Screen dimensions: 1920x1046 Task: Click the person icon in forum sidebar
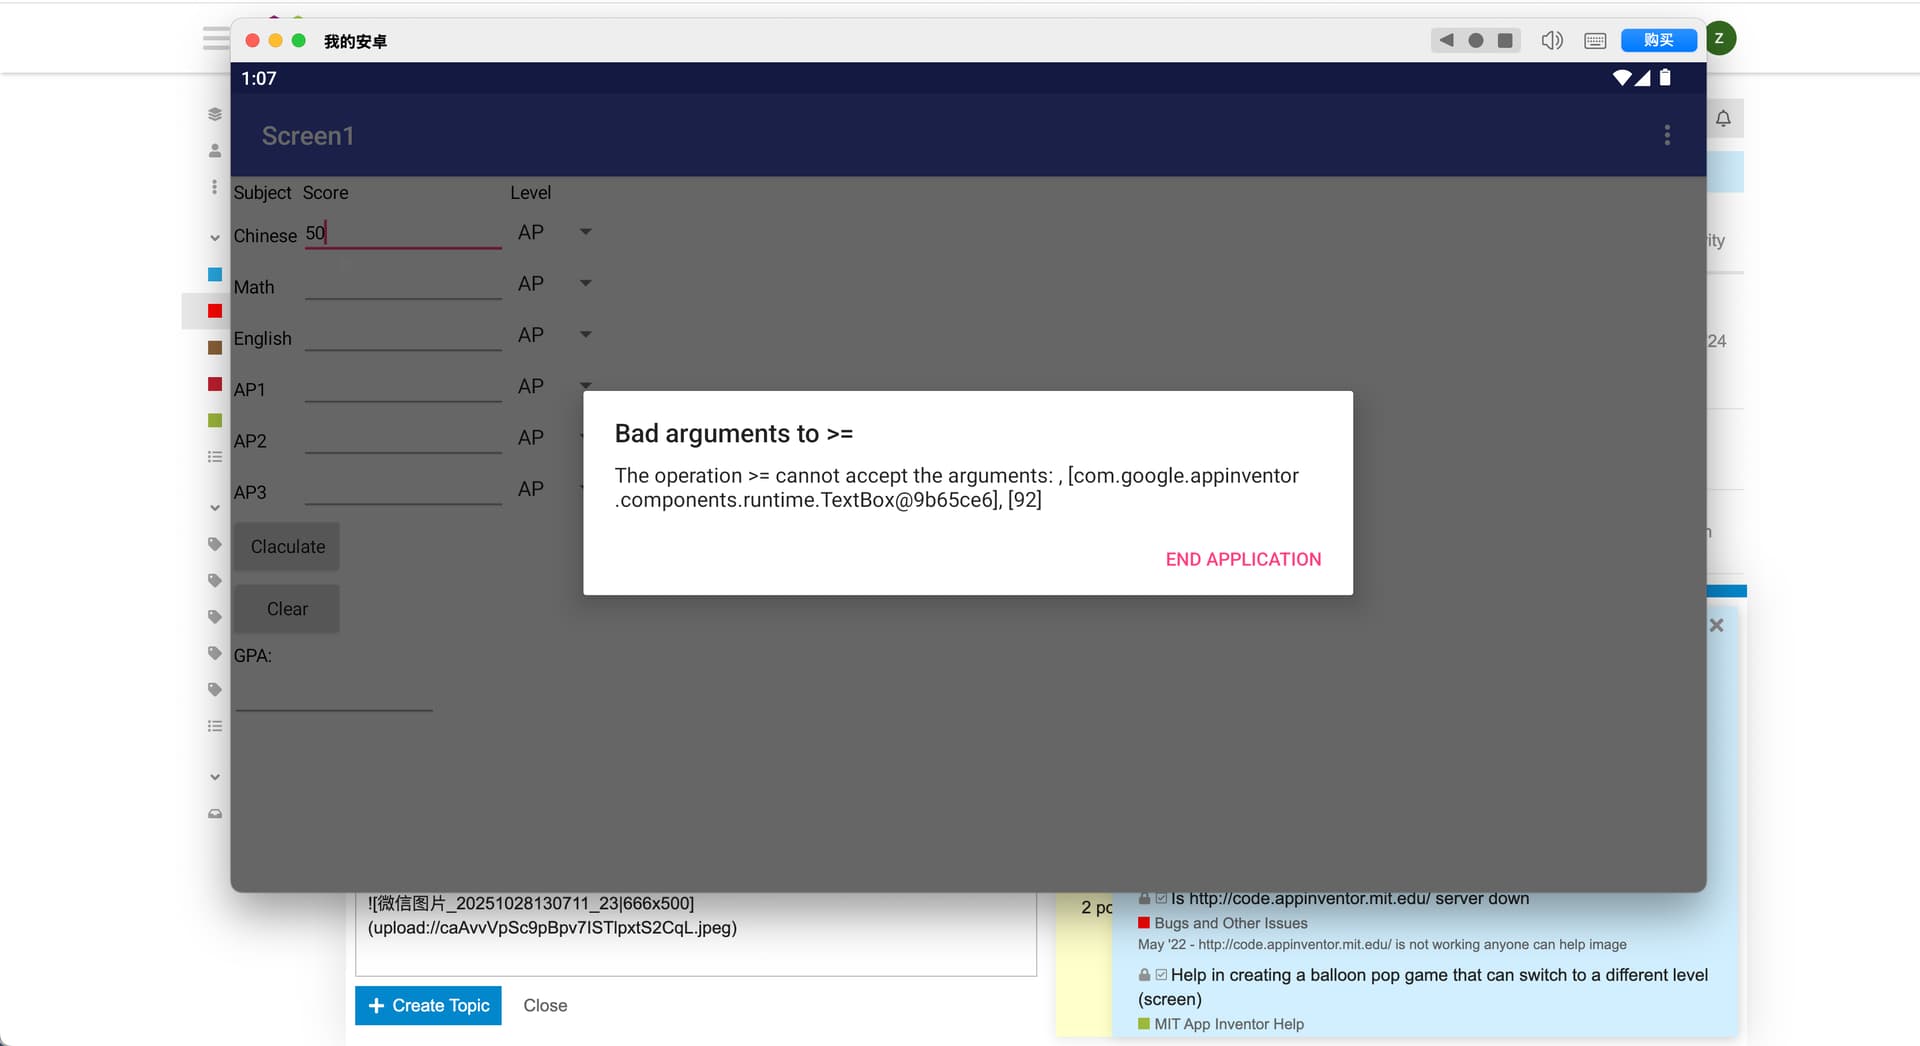(x=215, y=151)
